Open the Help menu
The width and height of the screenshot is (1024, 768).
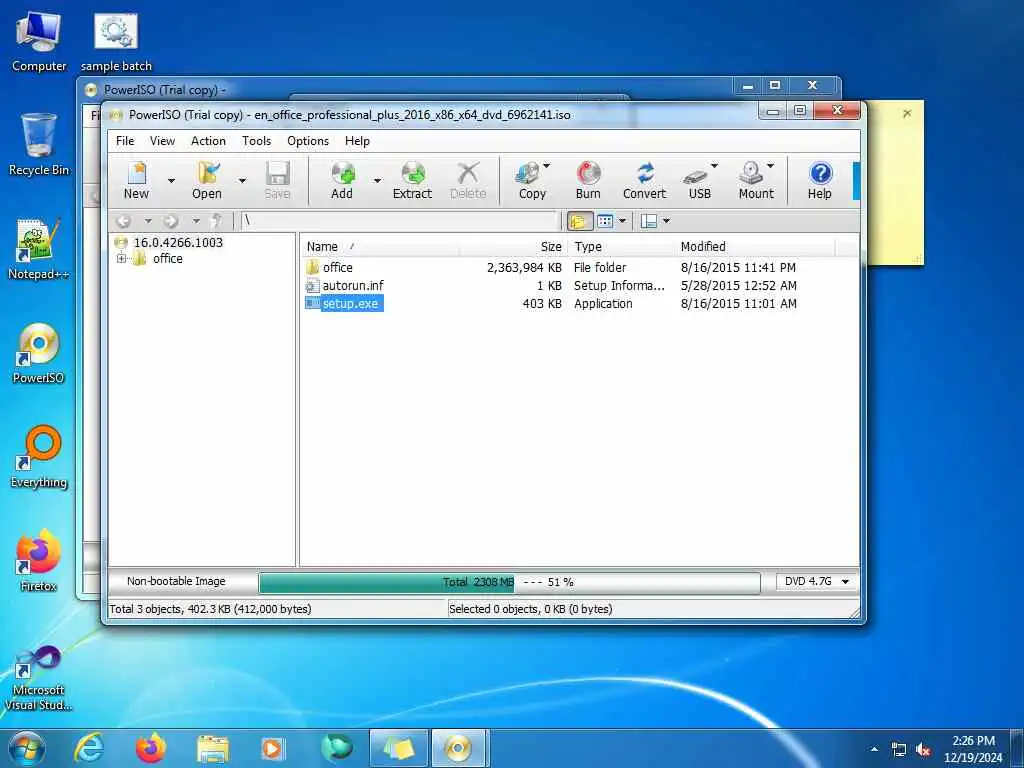pos(357,141)
